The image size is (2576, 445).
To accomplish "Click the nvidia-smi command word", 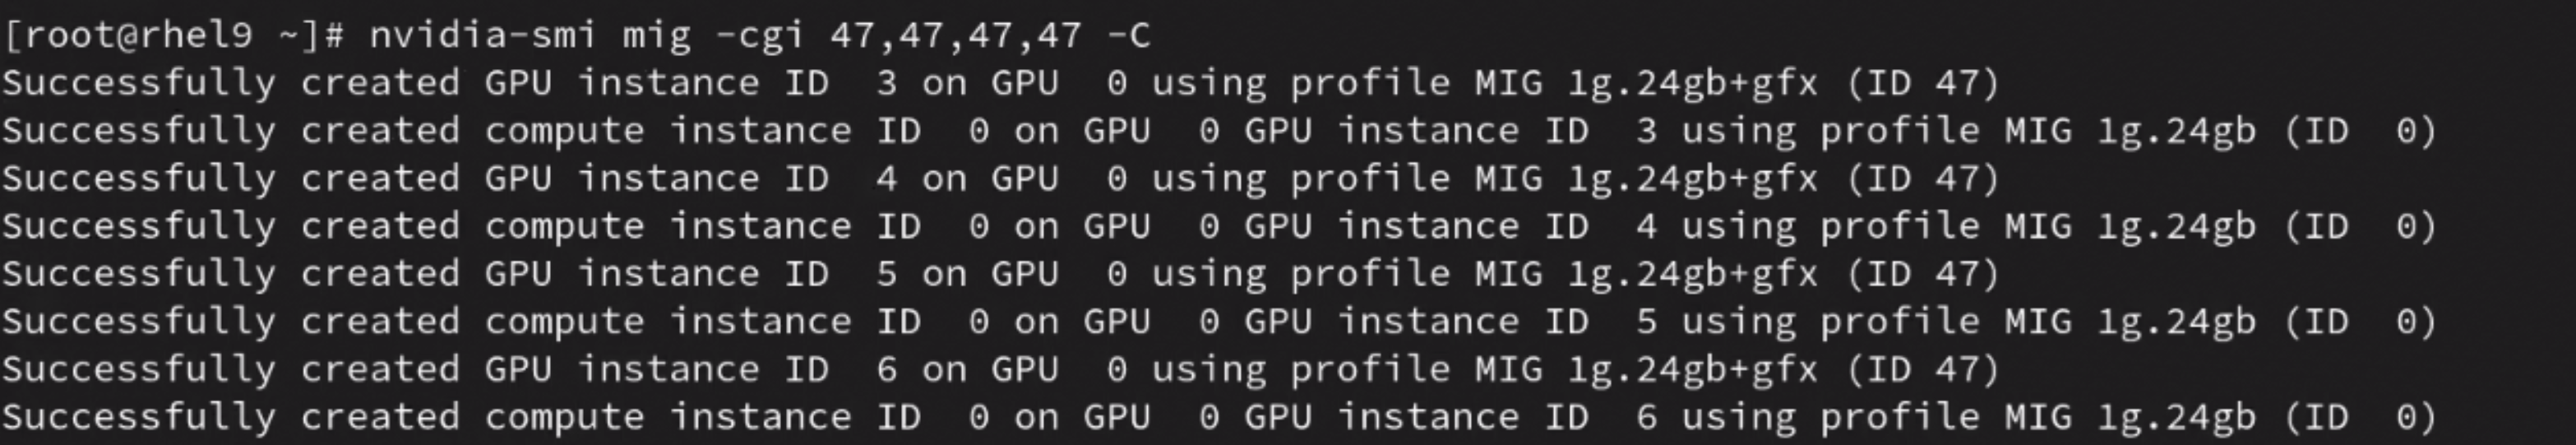I will point(482,36).
